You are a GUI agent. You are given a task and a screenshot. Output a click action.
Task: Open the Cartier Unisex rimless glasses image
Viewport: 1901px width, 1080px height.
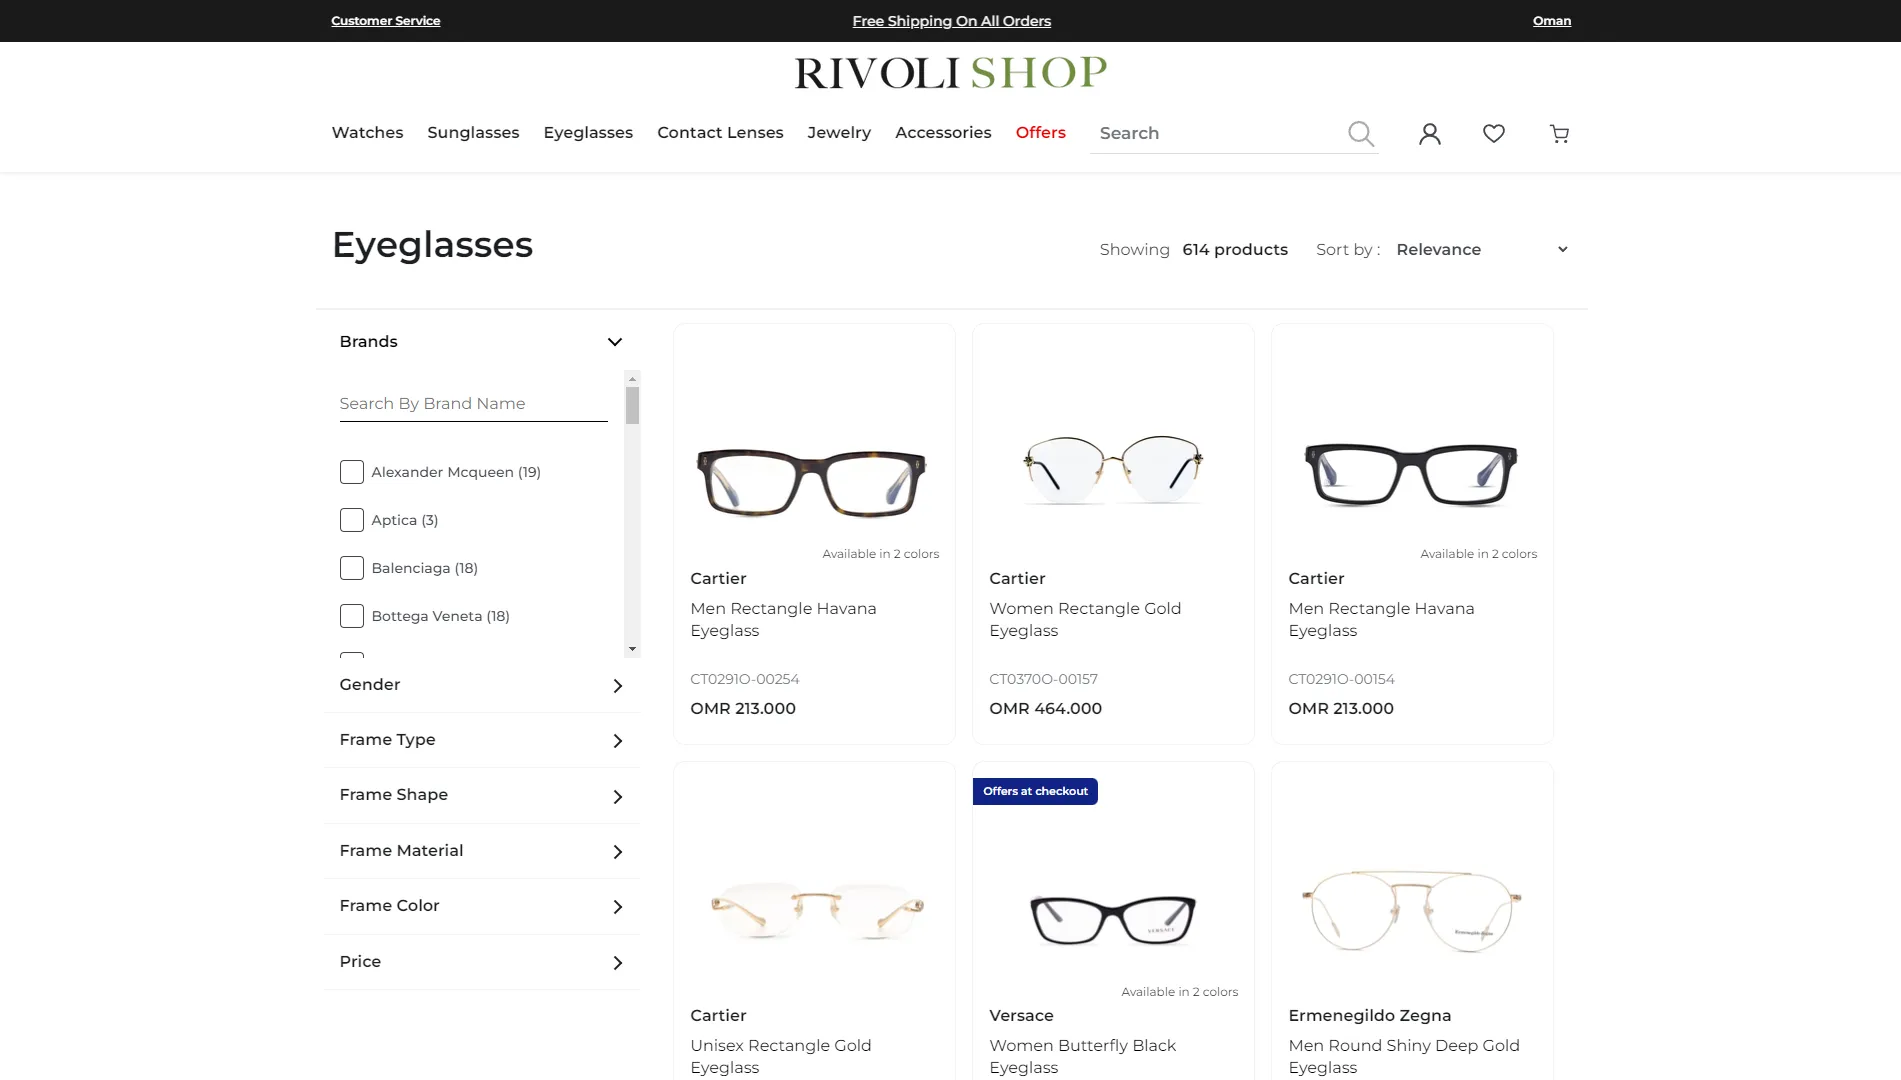coord(816,910)
